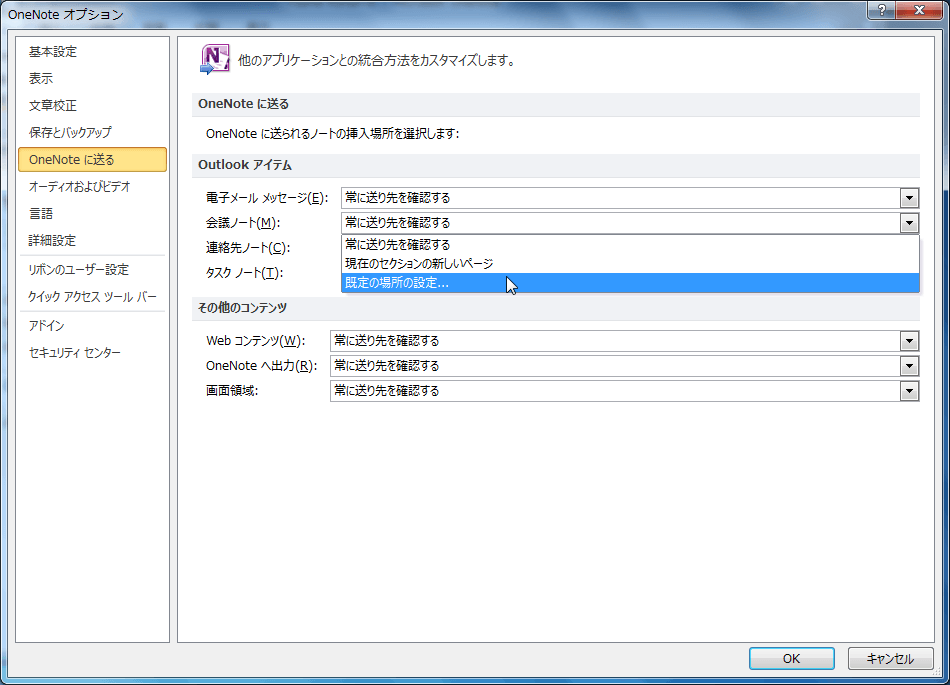Screen dimensions: 950x685
Task: Click the タスク ノート label
Action: click(244, 273)
